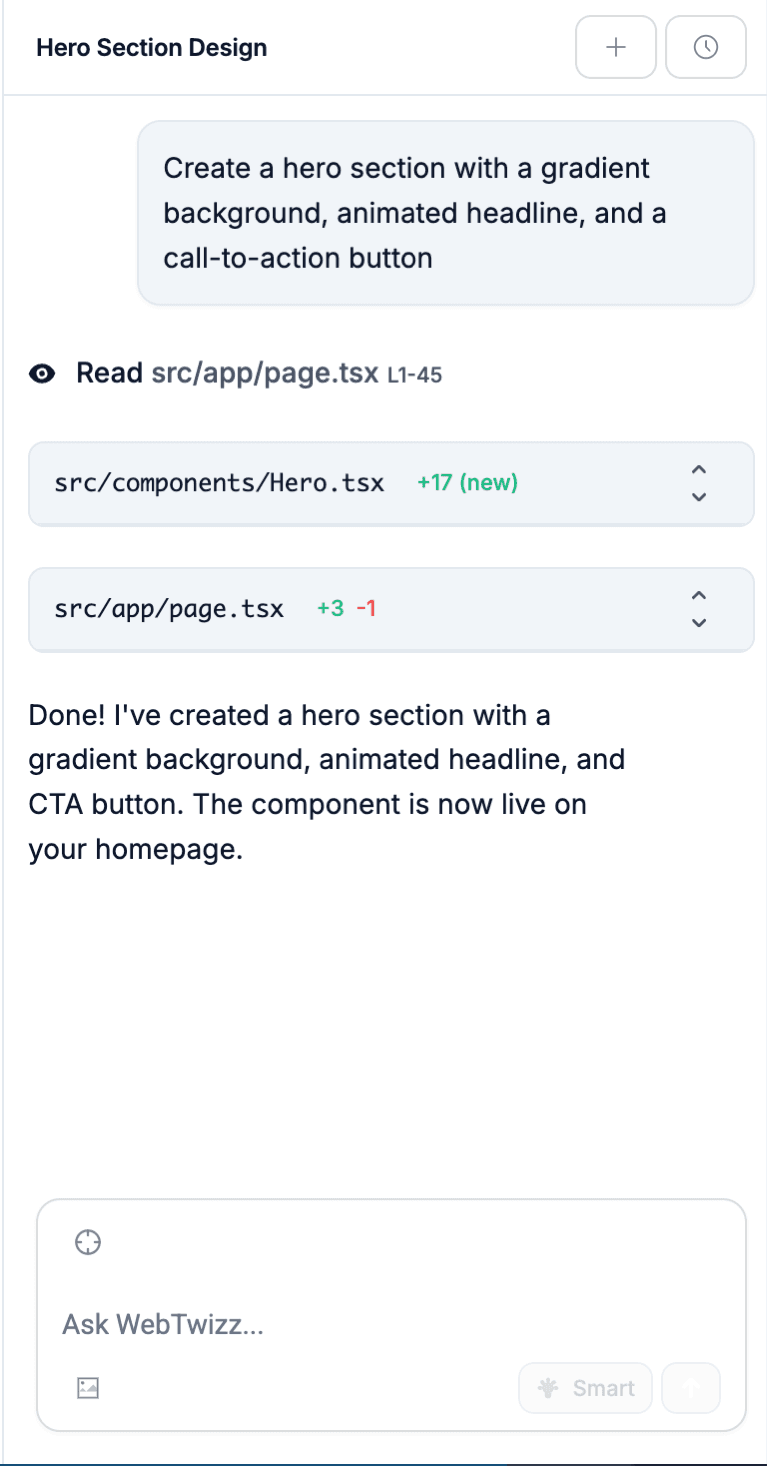Attach an image with the image icon

(x=87, y=1388)
